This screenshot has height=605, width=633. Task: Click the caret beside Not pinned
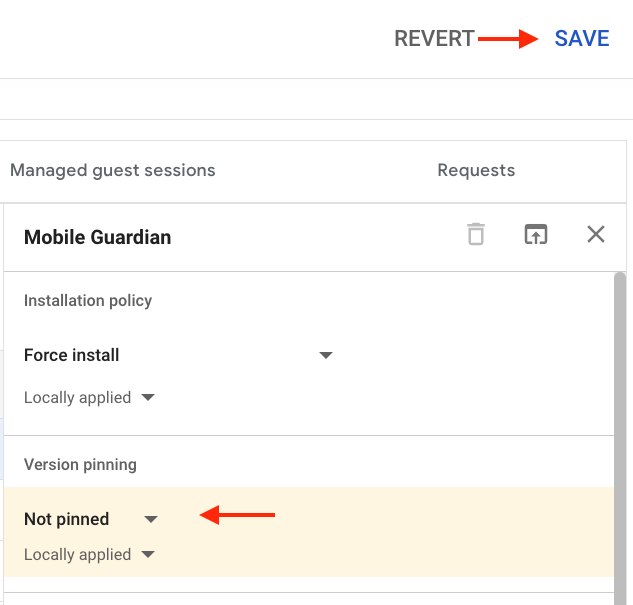151,519
